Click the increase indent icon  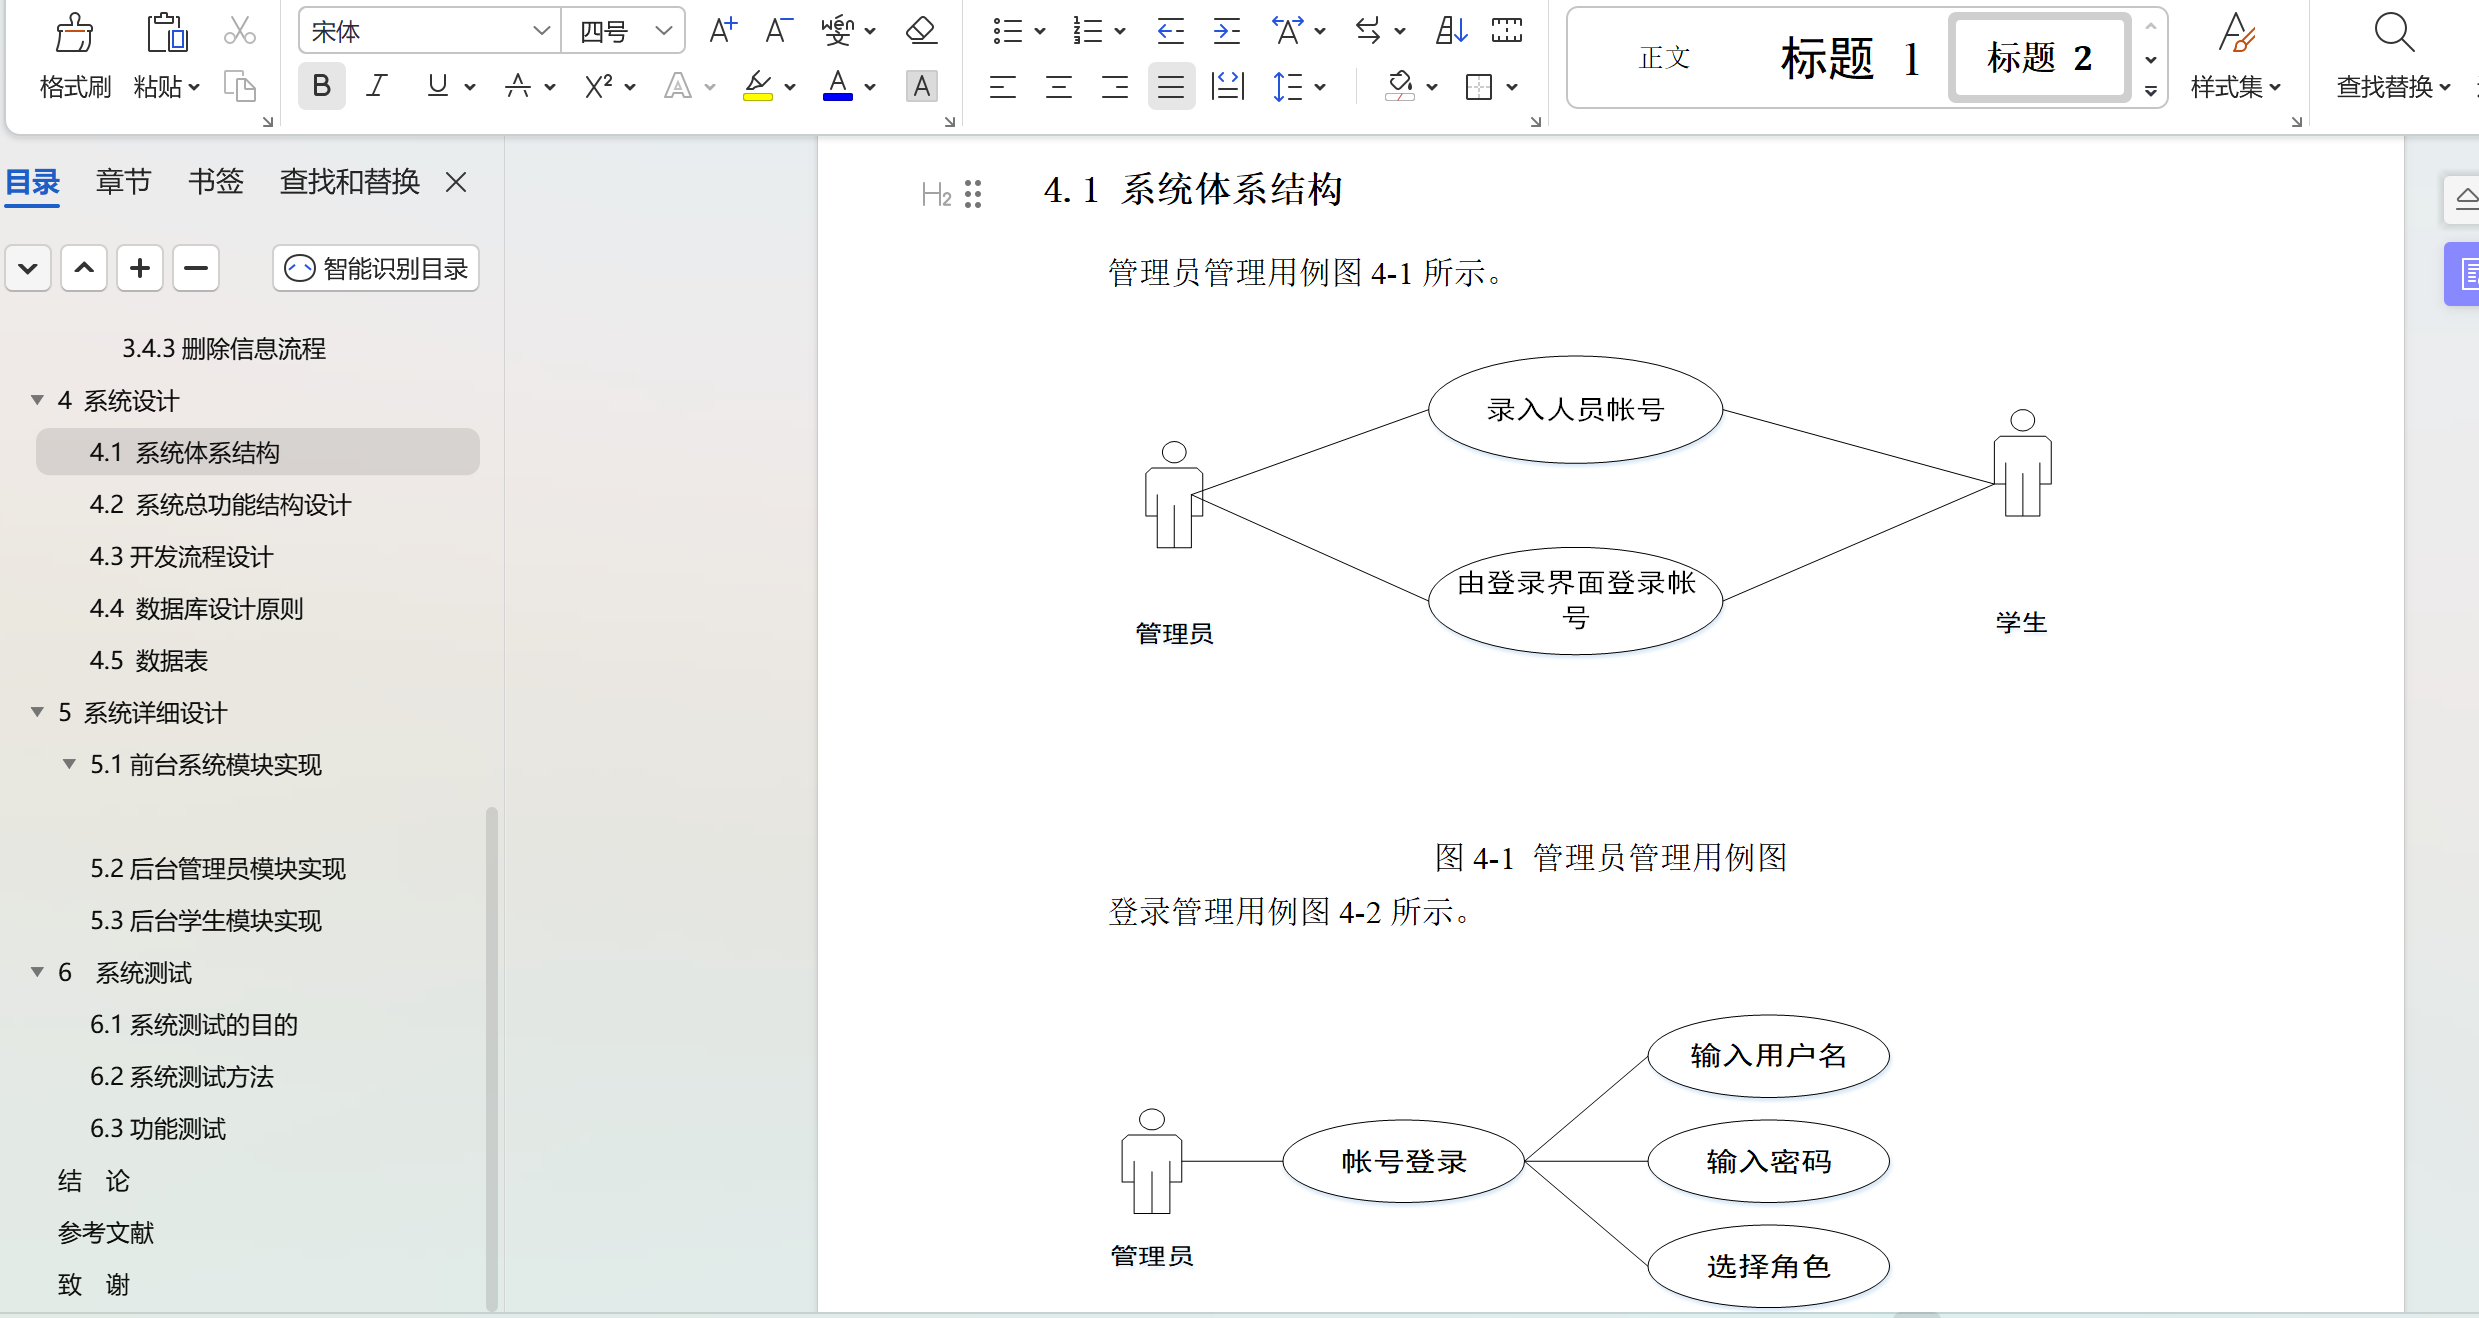pyautogui.click(x=1226, y=31)
